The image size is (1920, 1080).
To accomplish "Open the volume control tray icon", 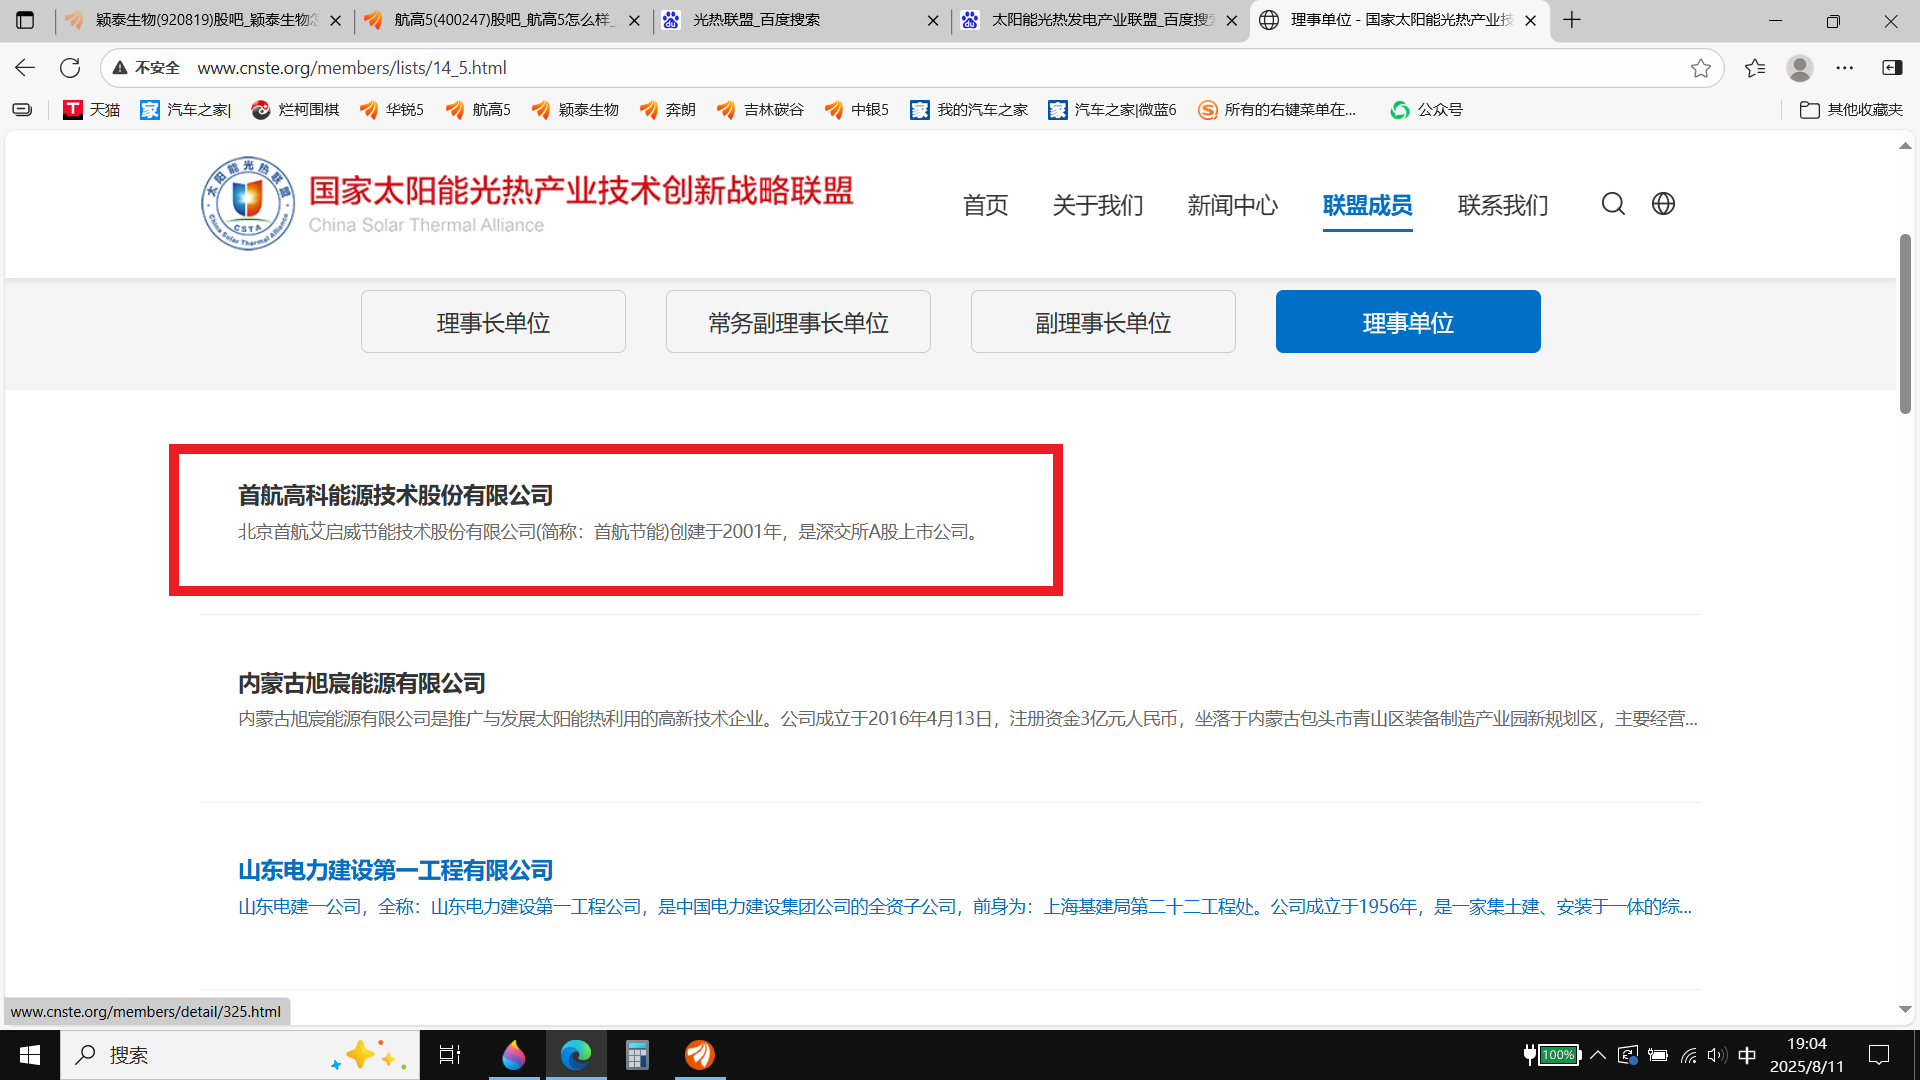I will (1717, 1055).
